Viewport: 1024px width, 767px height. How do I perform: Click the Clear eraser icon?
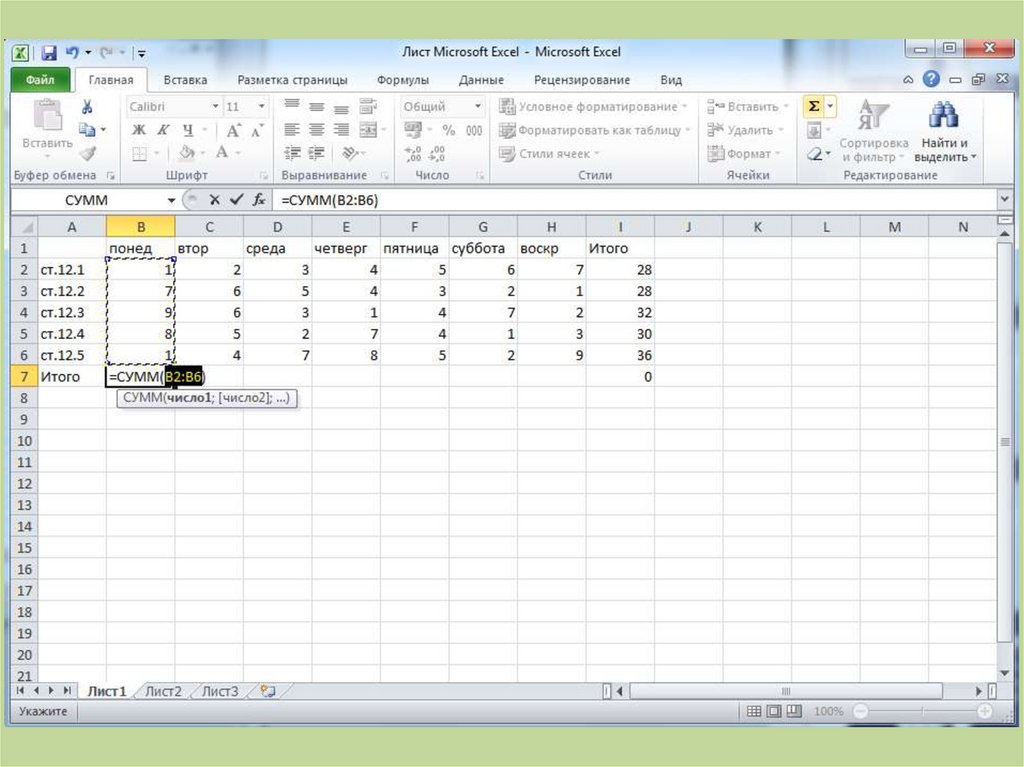[x=814, y=154]
